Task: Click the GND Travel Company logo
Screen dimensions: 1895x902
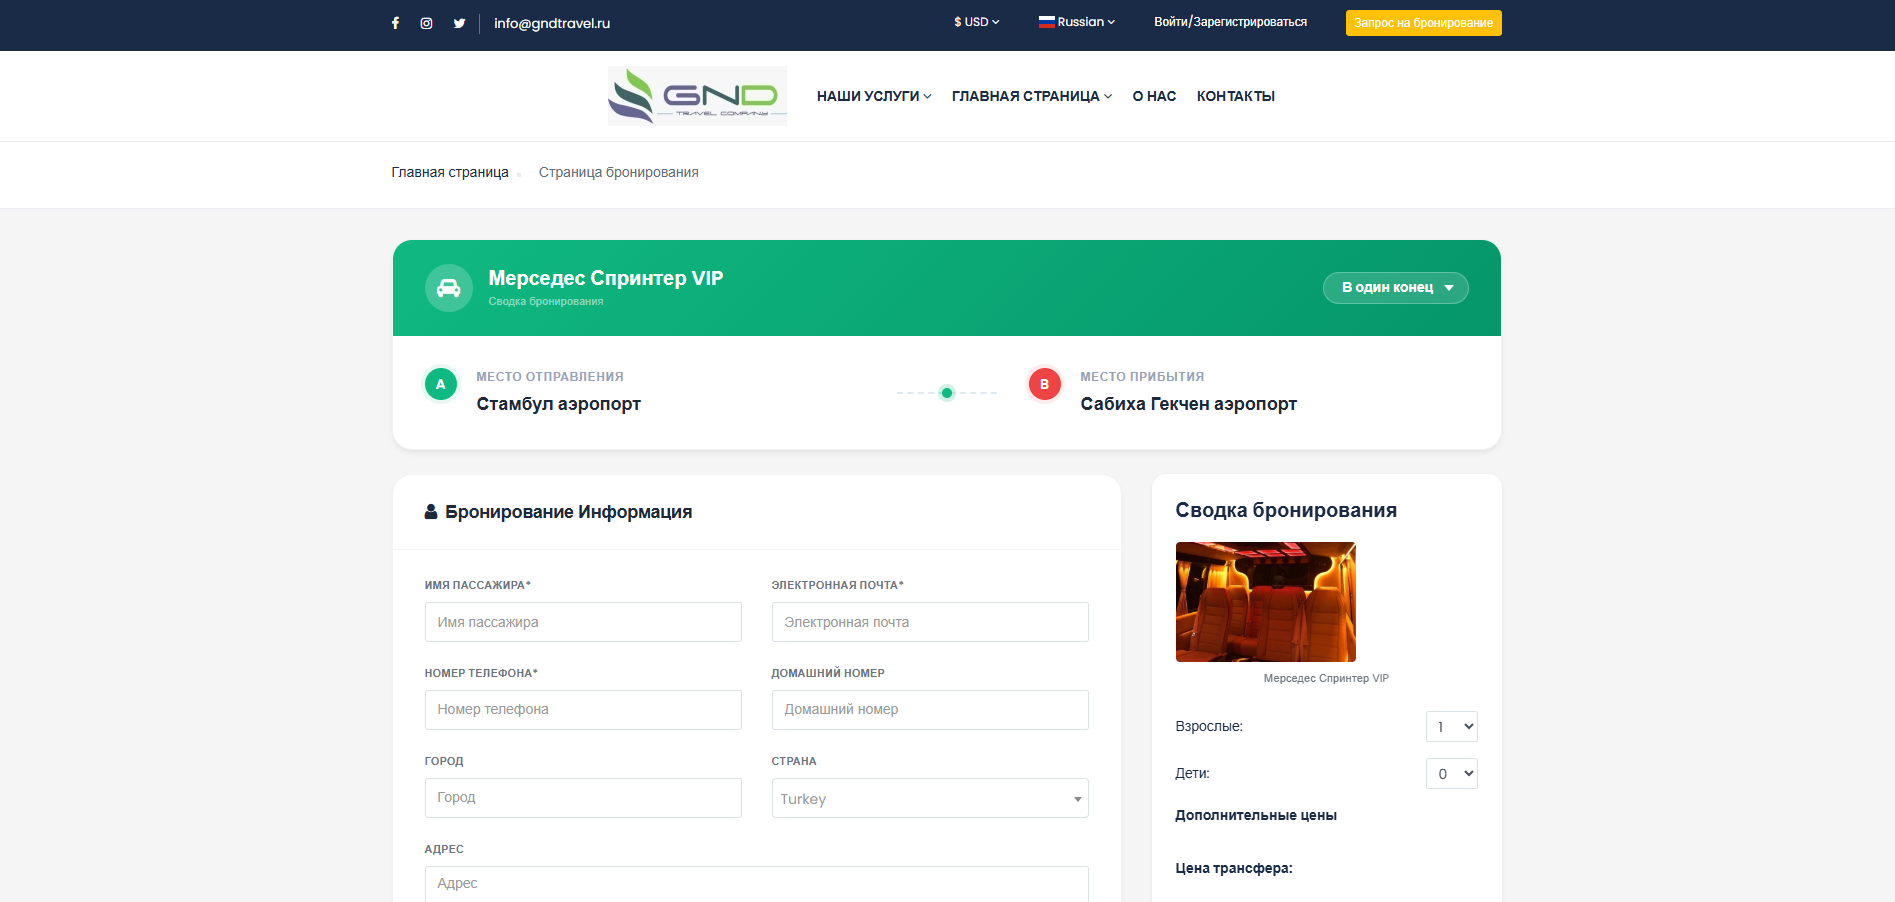Action: (697, 96)
